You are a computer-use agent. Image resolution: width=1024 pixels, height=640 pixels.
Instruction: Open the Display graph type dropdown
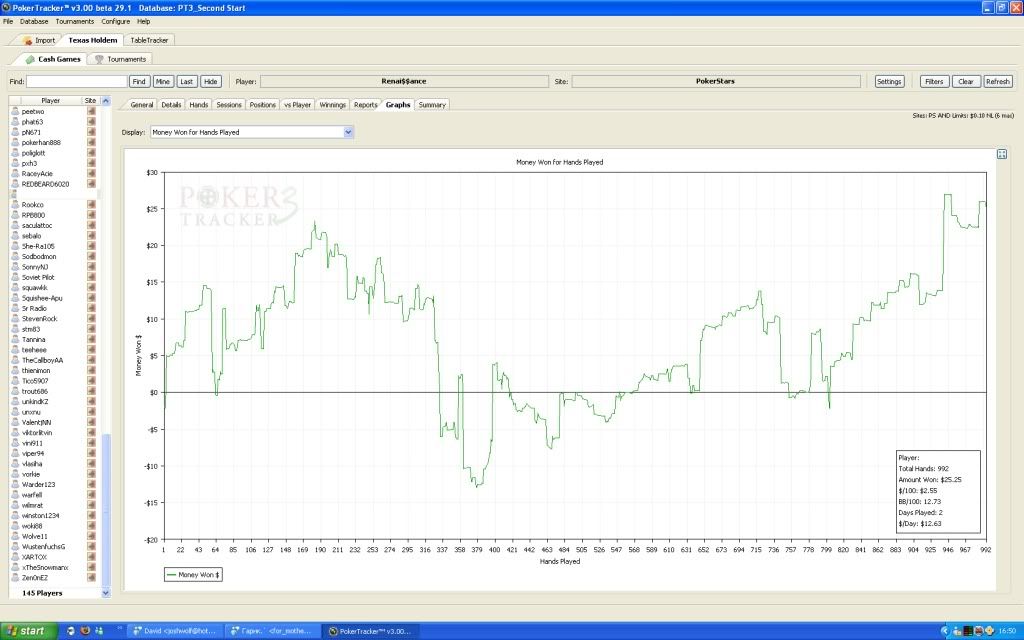(x=348, y=132)
